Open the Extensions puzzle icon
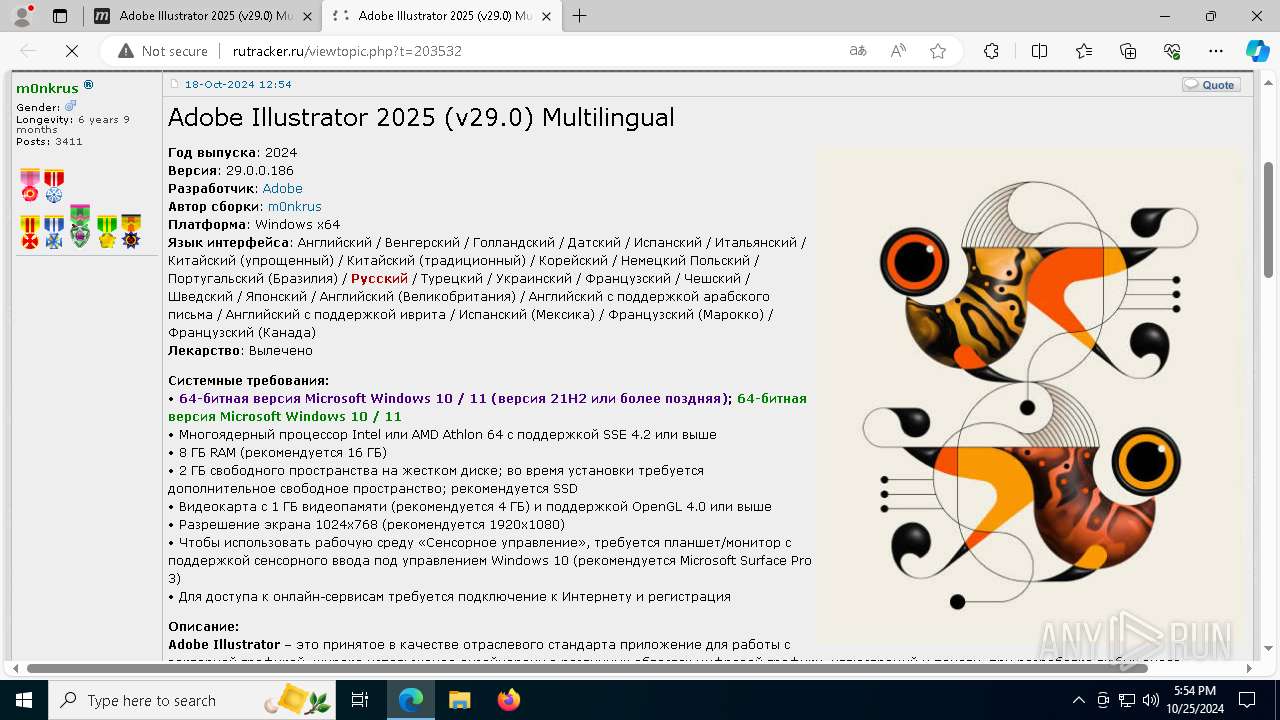The width and height of the screenshot is (1280, 720). [991, 51]
